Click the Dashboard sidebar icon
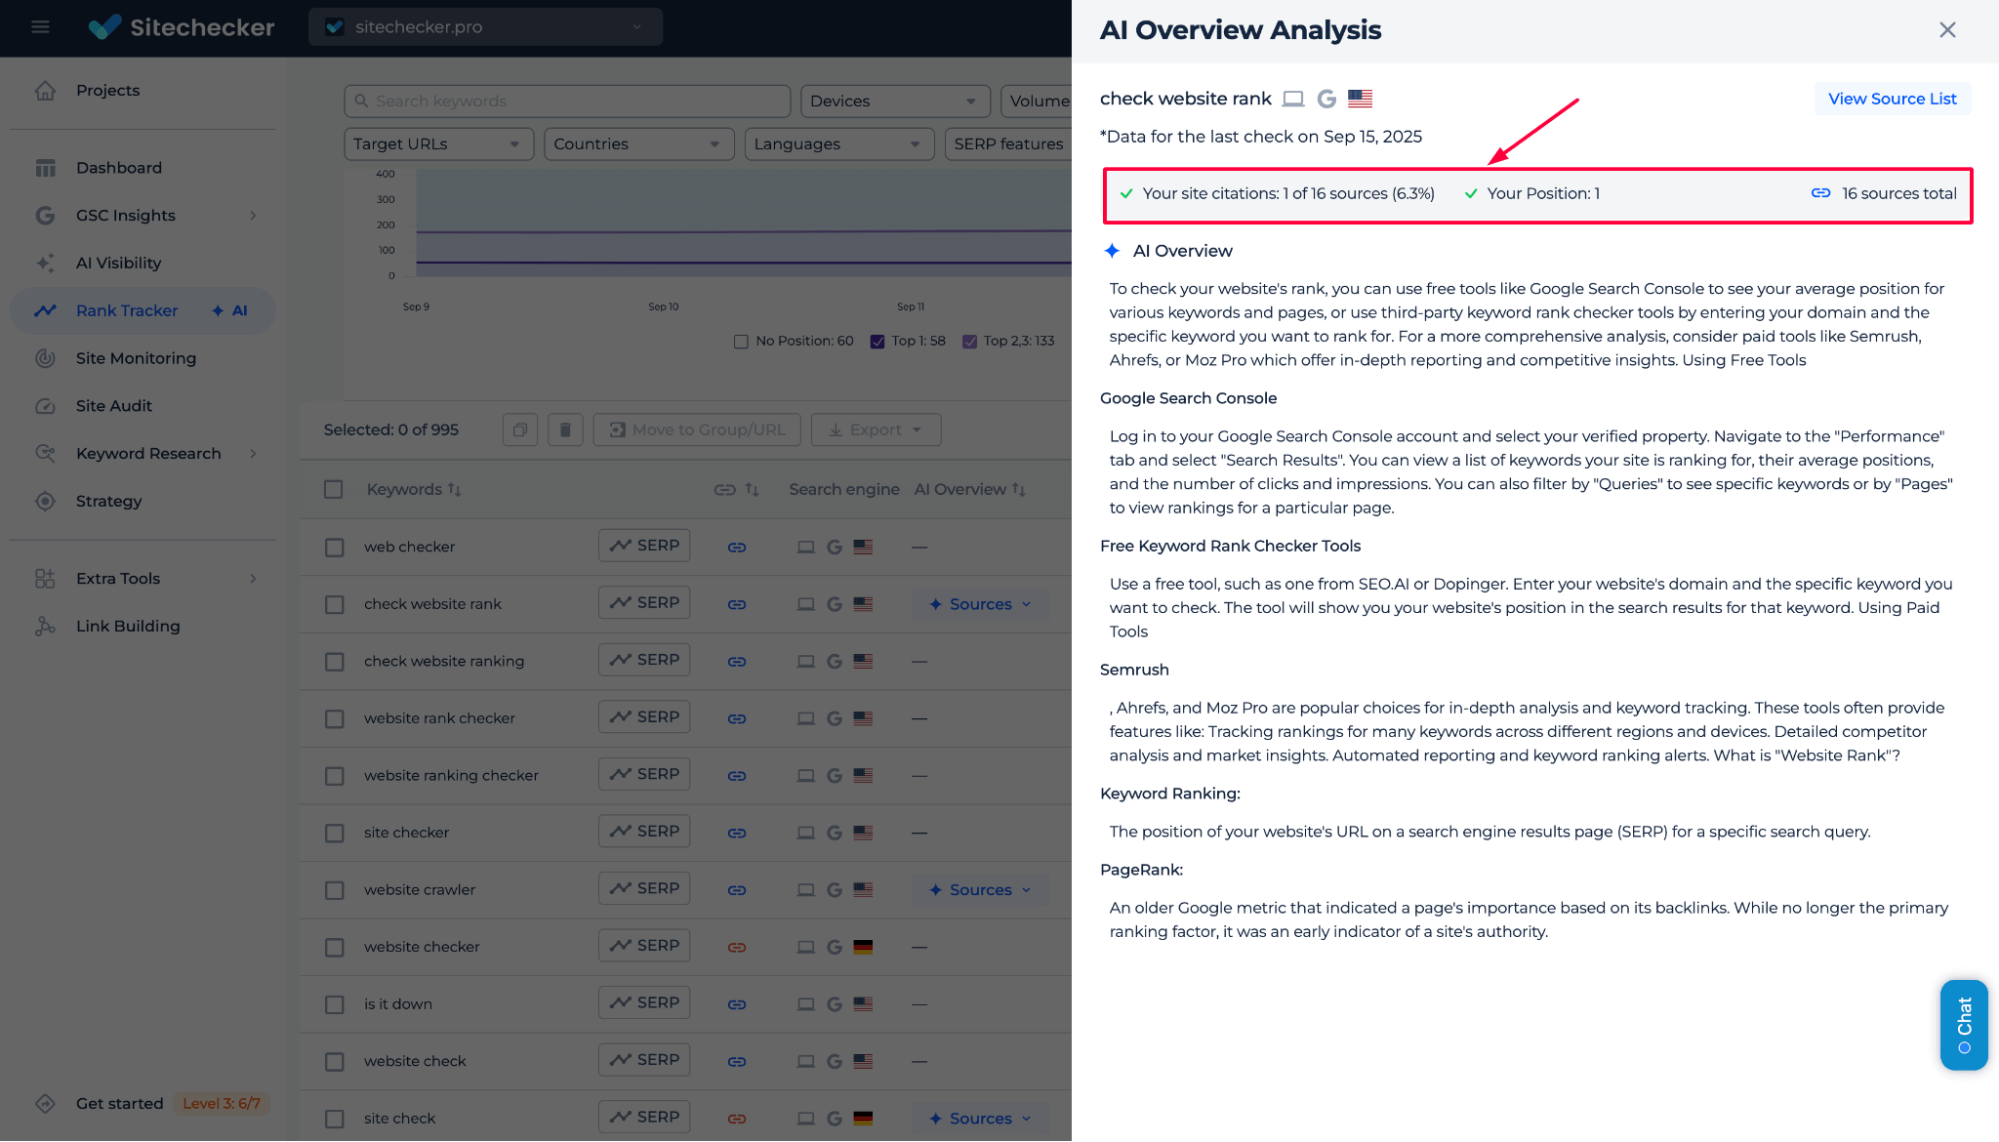The height and width of the screenshot is (1142, 1999). click(45, 168)
